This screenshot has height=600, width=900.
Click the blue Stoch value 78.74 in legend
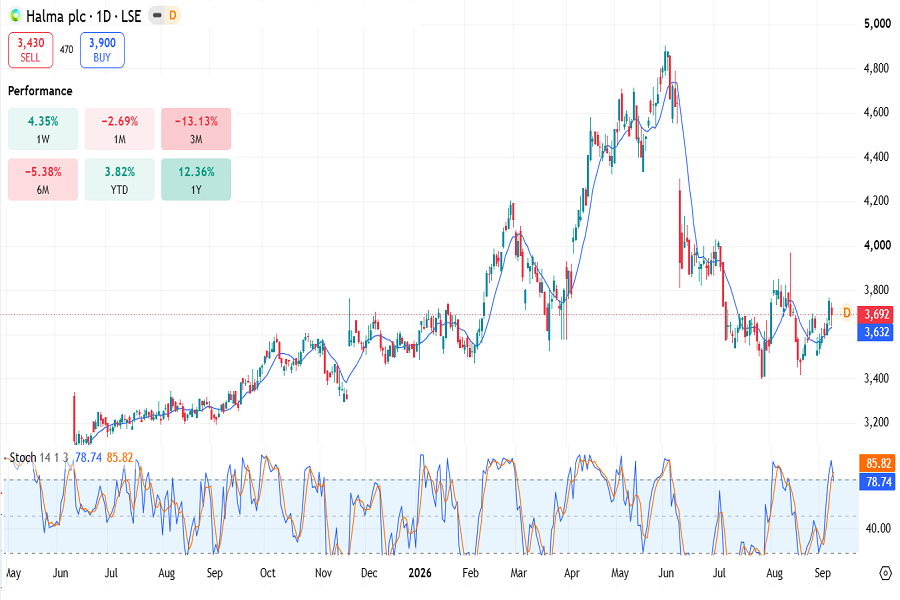click(88, 458)
